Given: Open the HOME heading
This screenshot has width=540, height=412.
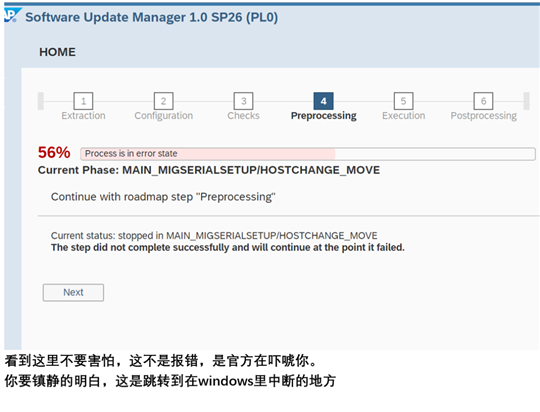Looking at the screenshot, I should 57,52.
